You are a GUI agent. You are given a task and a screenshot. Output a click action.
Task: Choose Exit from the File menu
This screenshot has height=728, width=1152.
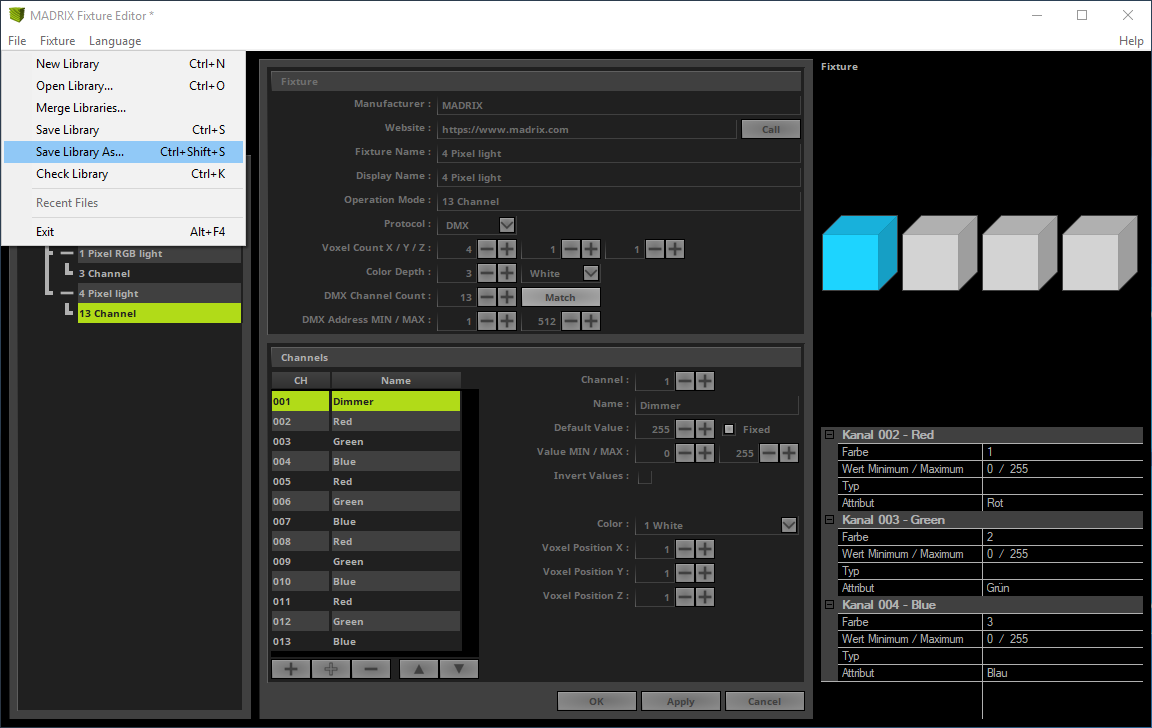[x=123, y=231]
